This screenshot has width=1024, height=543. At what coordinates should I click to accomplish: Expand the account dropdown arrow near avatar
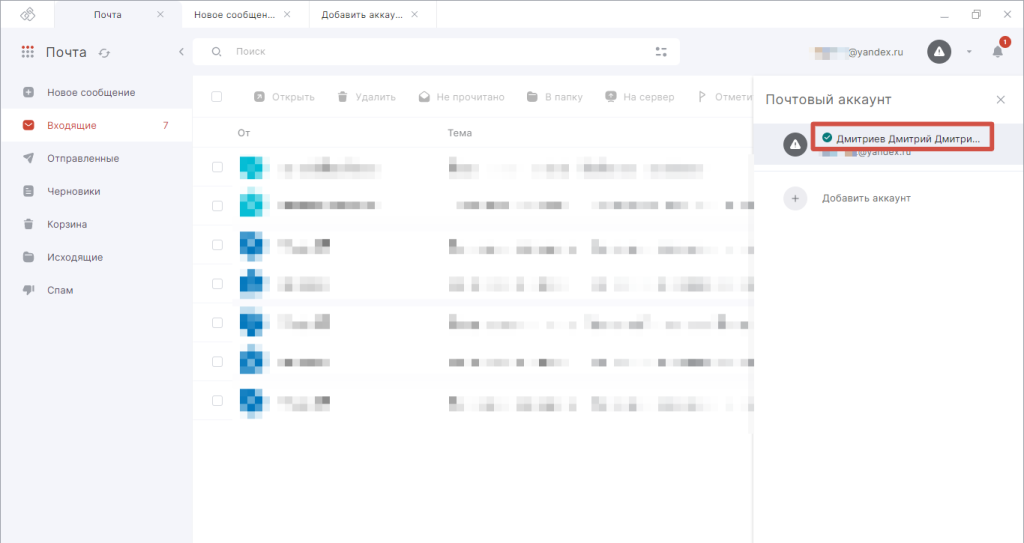point(969,52)
